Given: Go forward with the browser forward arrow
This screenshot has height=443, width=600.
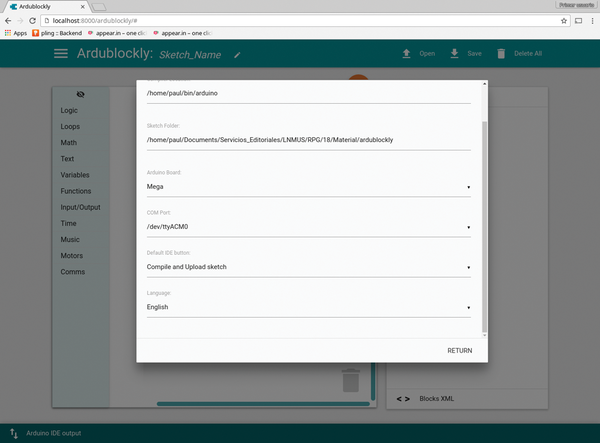Looking at the screenshot, I should pyautogui.click(x=20, y=21).
